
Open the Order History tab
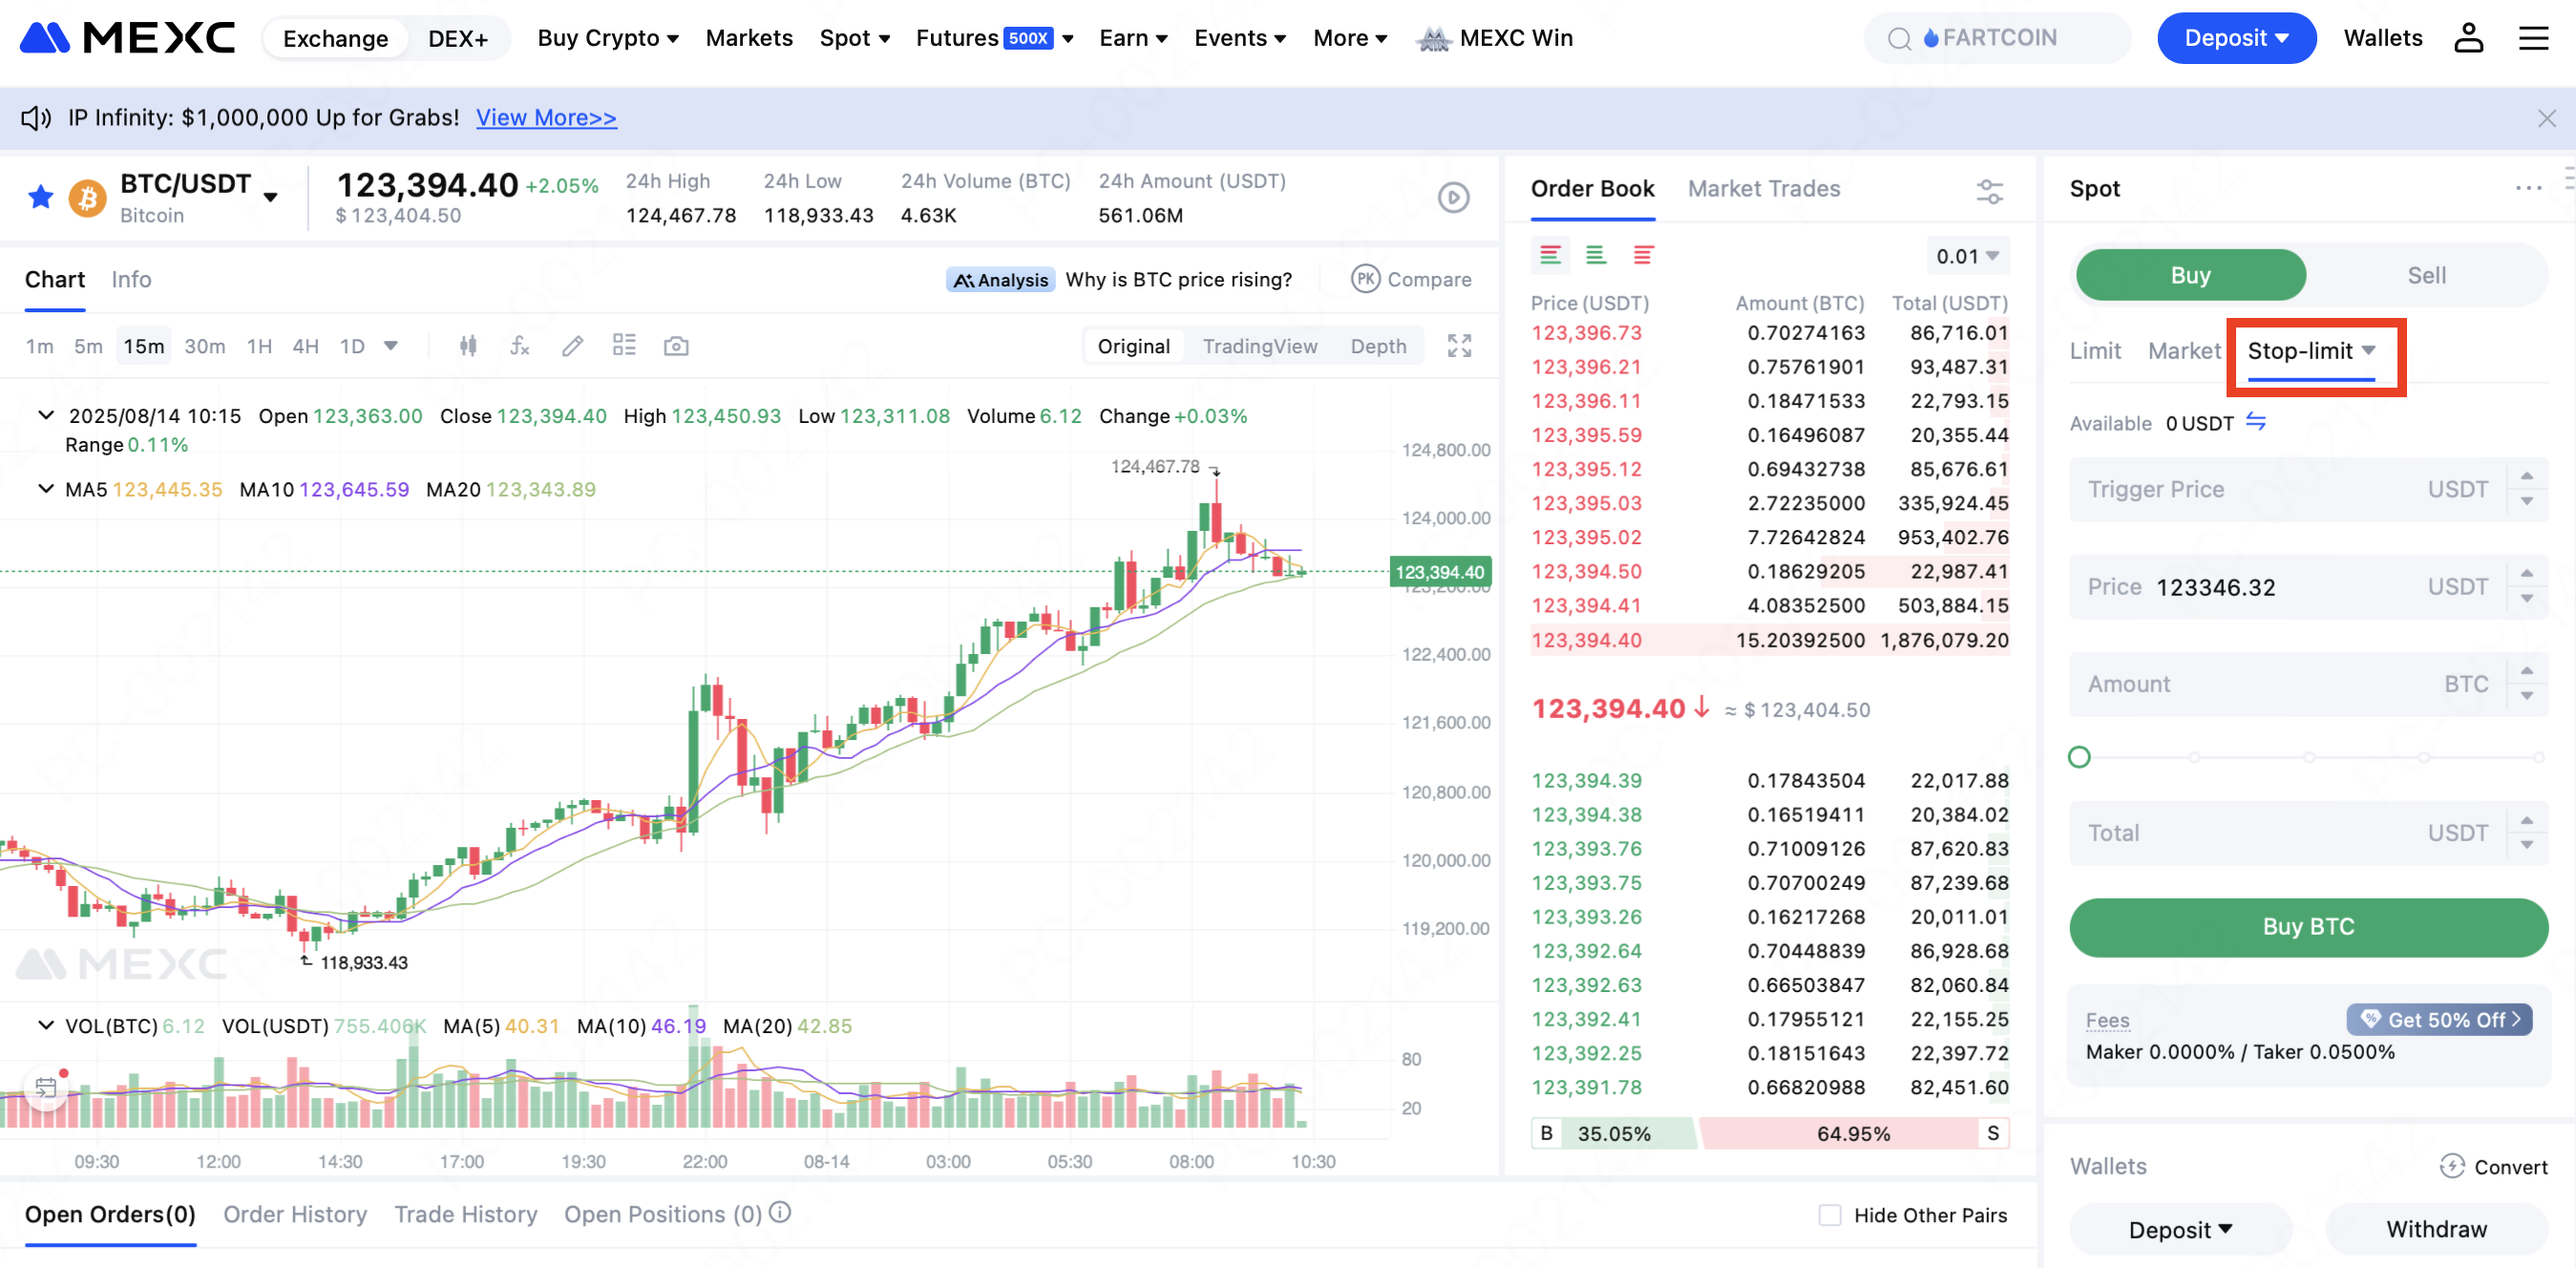295,1214
